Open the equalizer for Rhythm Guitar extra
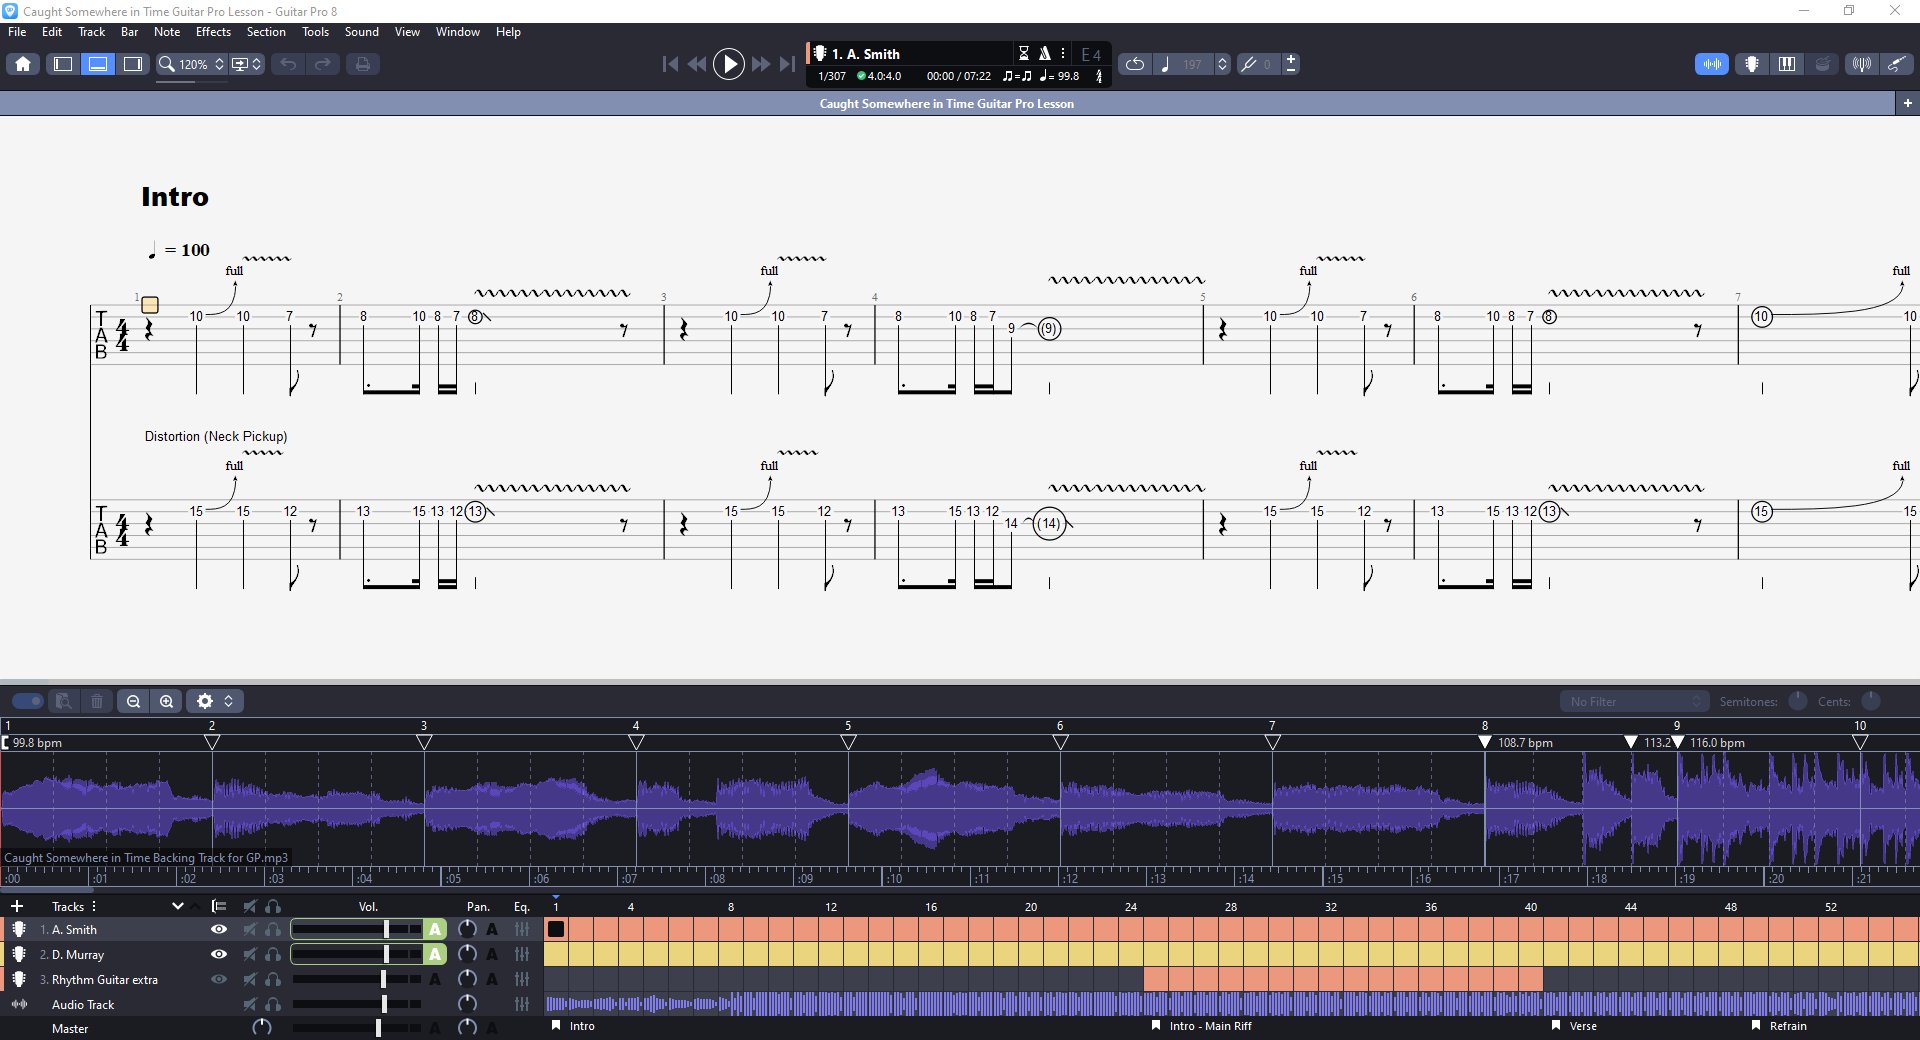 [x=522, y=979]
